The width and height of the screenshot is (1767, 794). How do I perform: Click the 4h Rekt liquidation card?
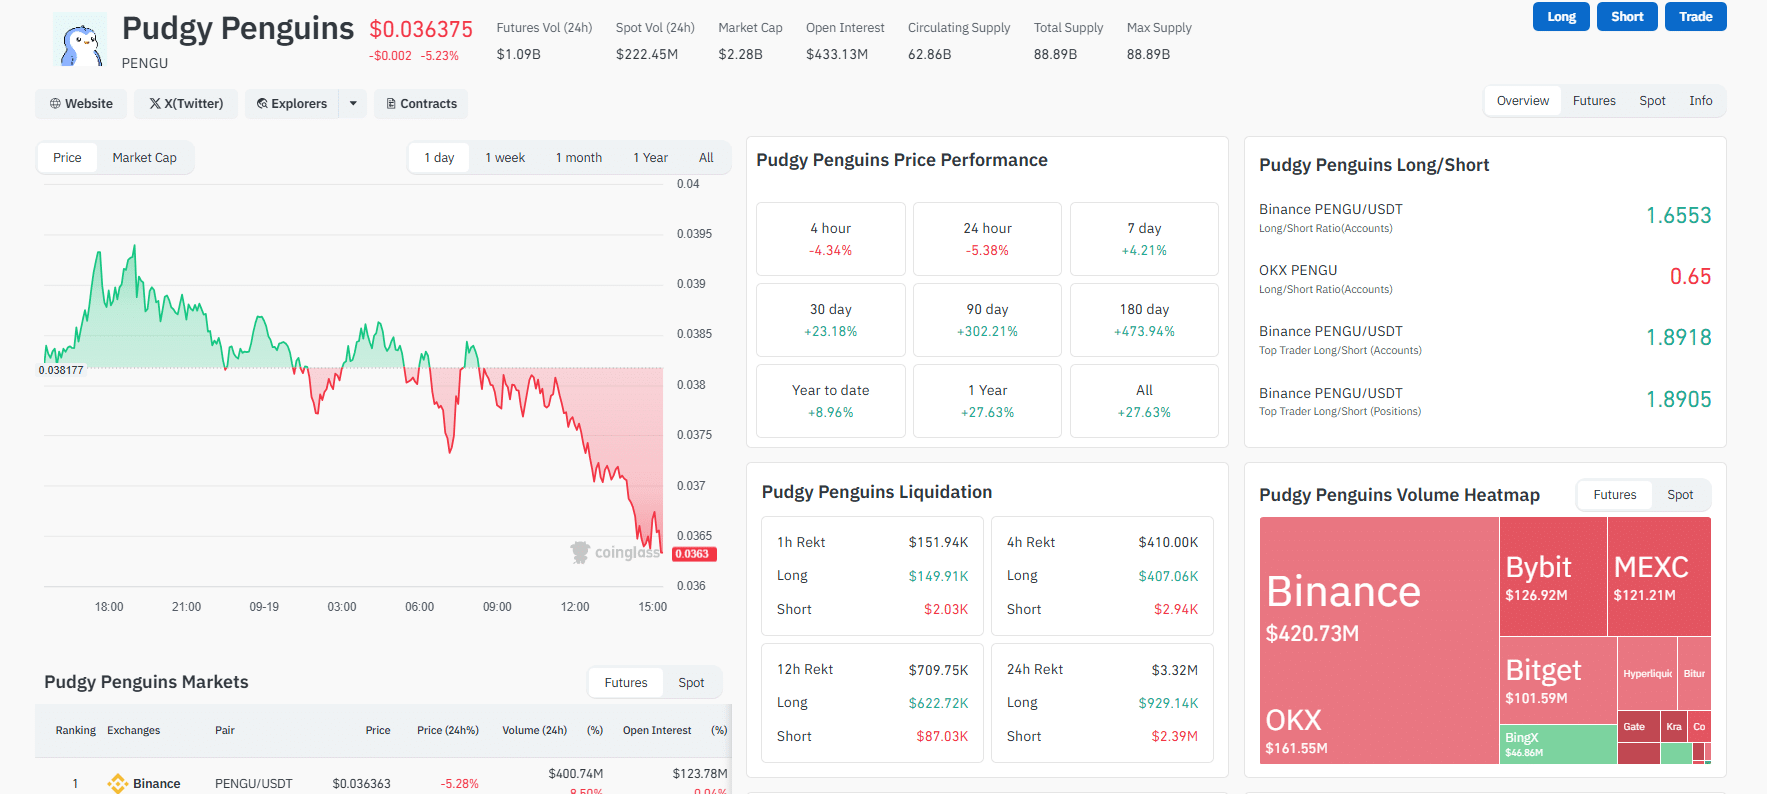1102,576
